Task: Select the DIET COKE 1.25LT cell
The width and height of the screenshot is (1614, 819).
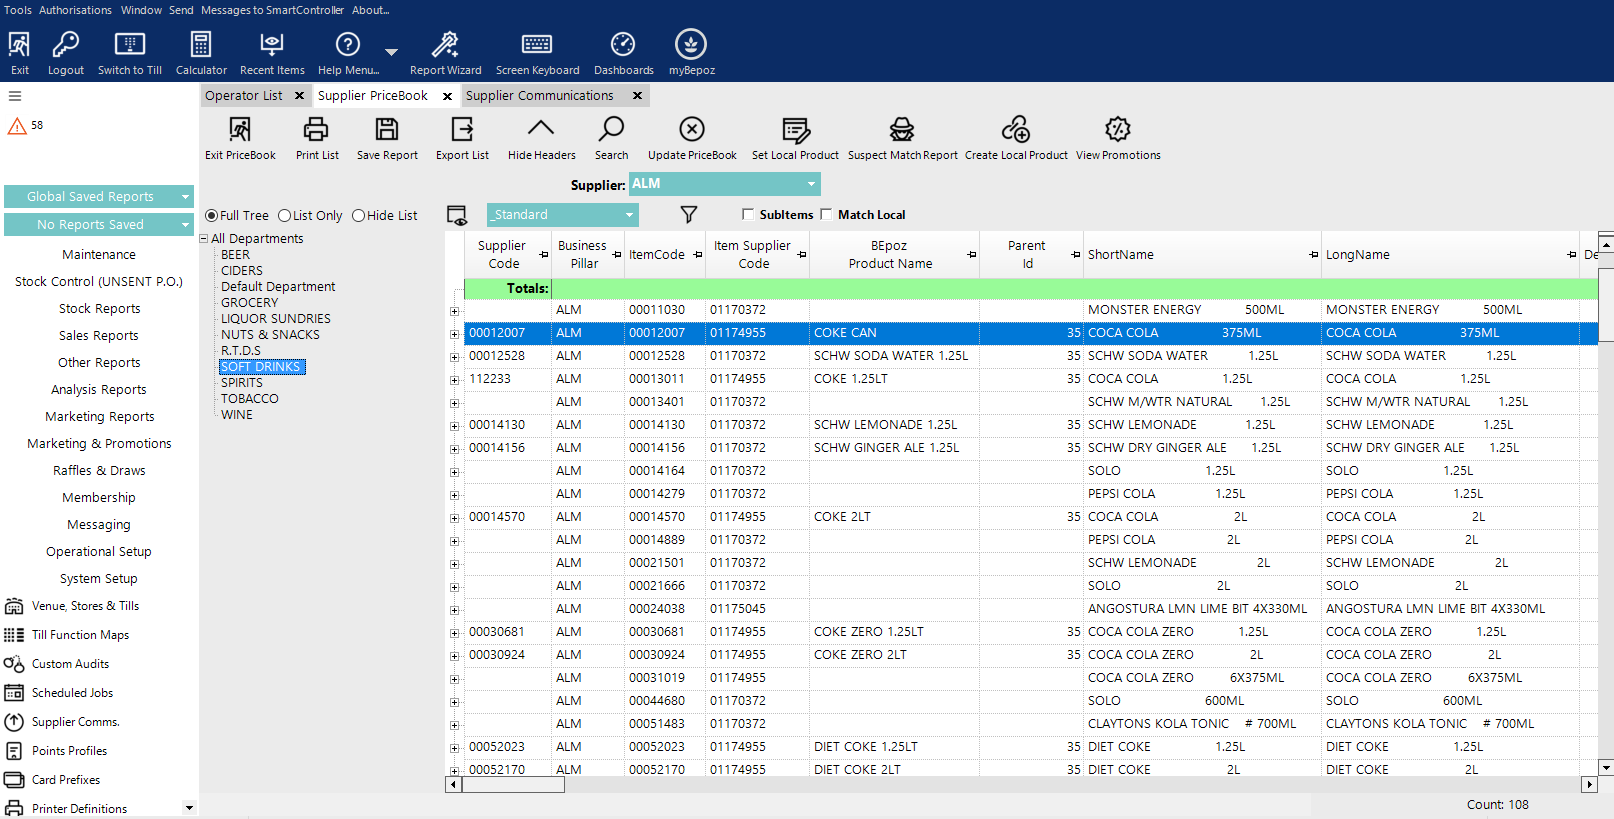Action: pos(894,747)
